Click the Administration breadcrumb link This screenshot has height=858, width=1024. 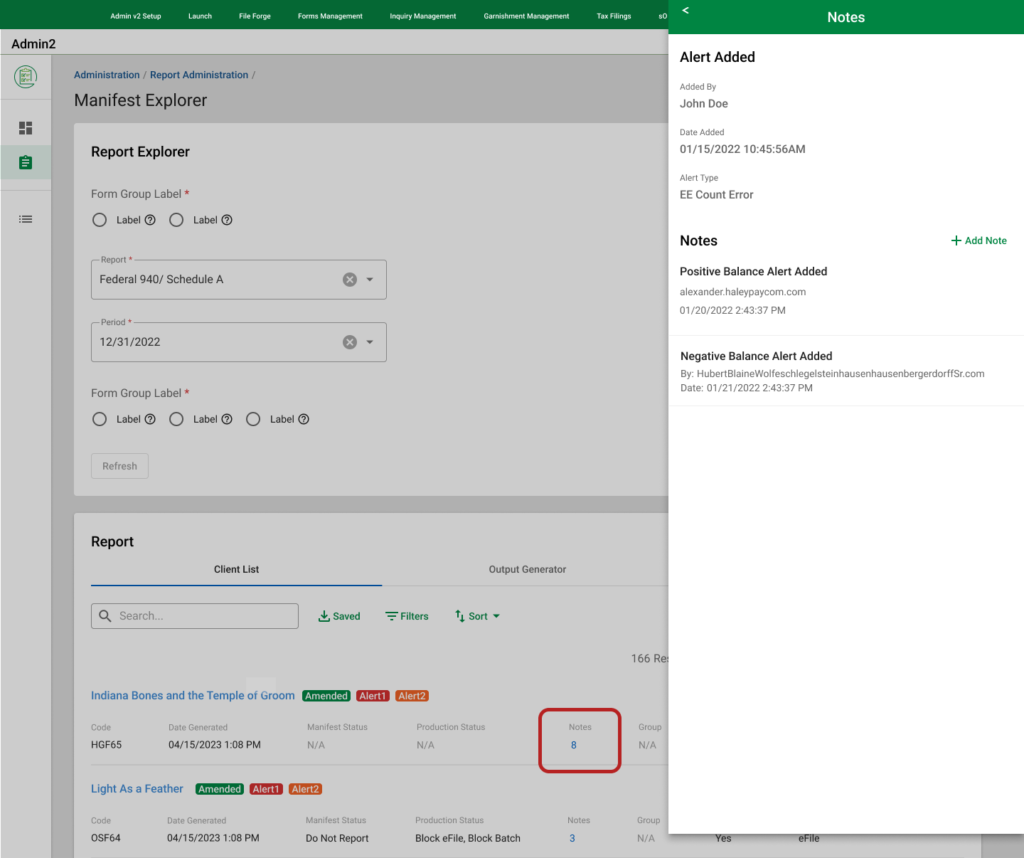click(x=106, y=75)
